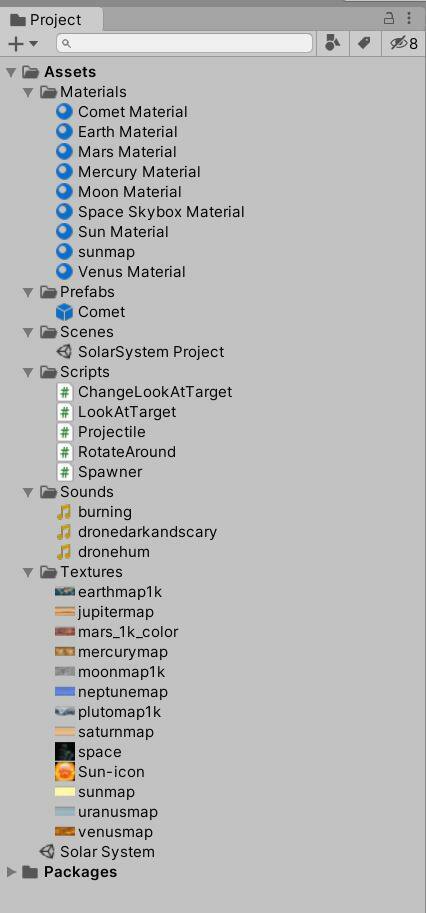Select the SolarSystem Project scene icon
Viewport: 426px width, 913px height.
coord(64,352)
